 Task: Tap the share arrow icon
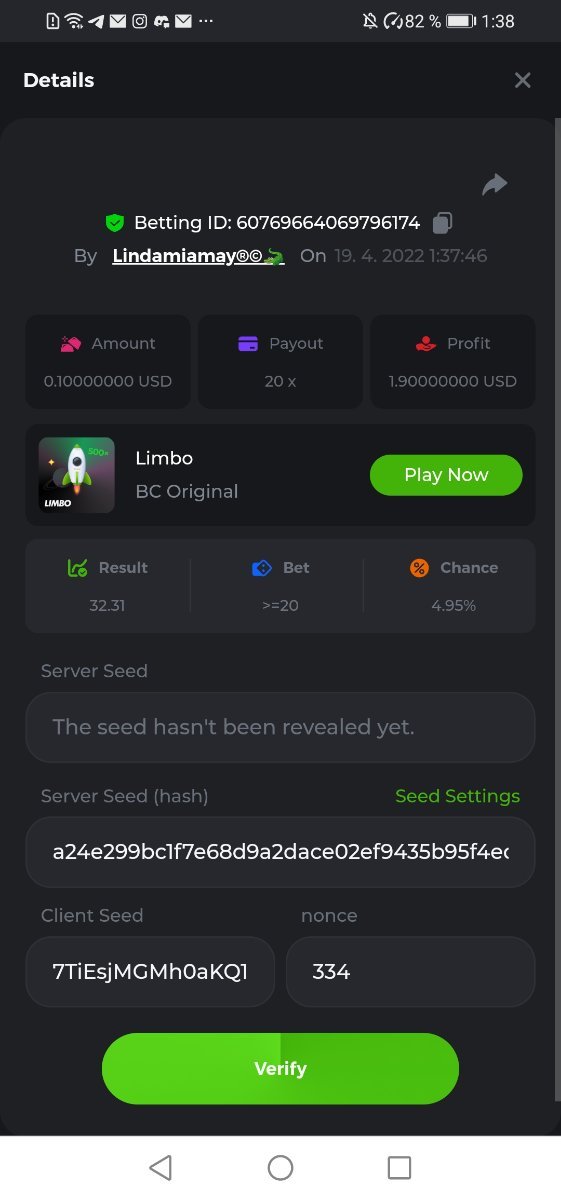pyautogui.click(x=495, y=184)
